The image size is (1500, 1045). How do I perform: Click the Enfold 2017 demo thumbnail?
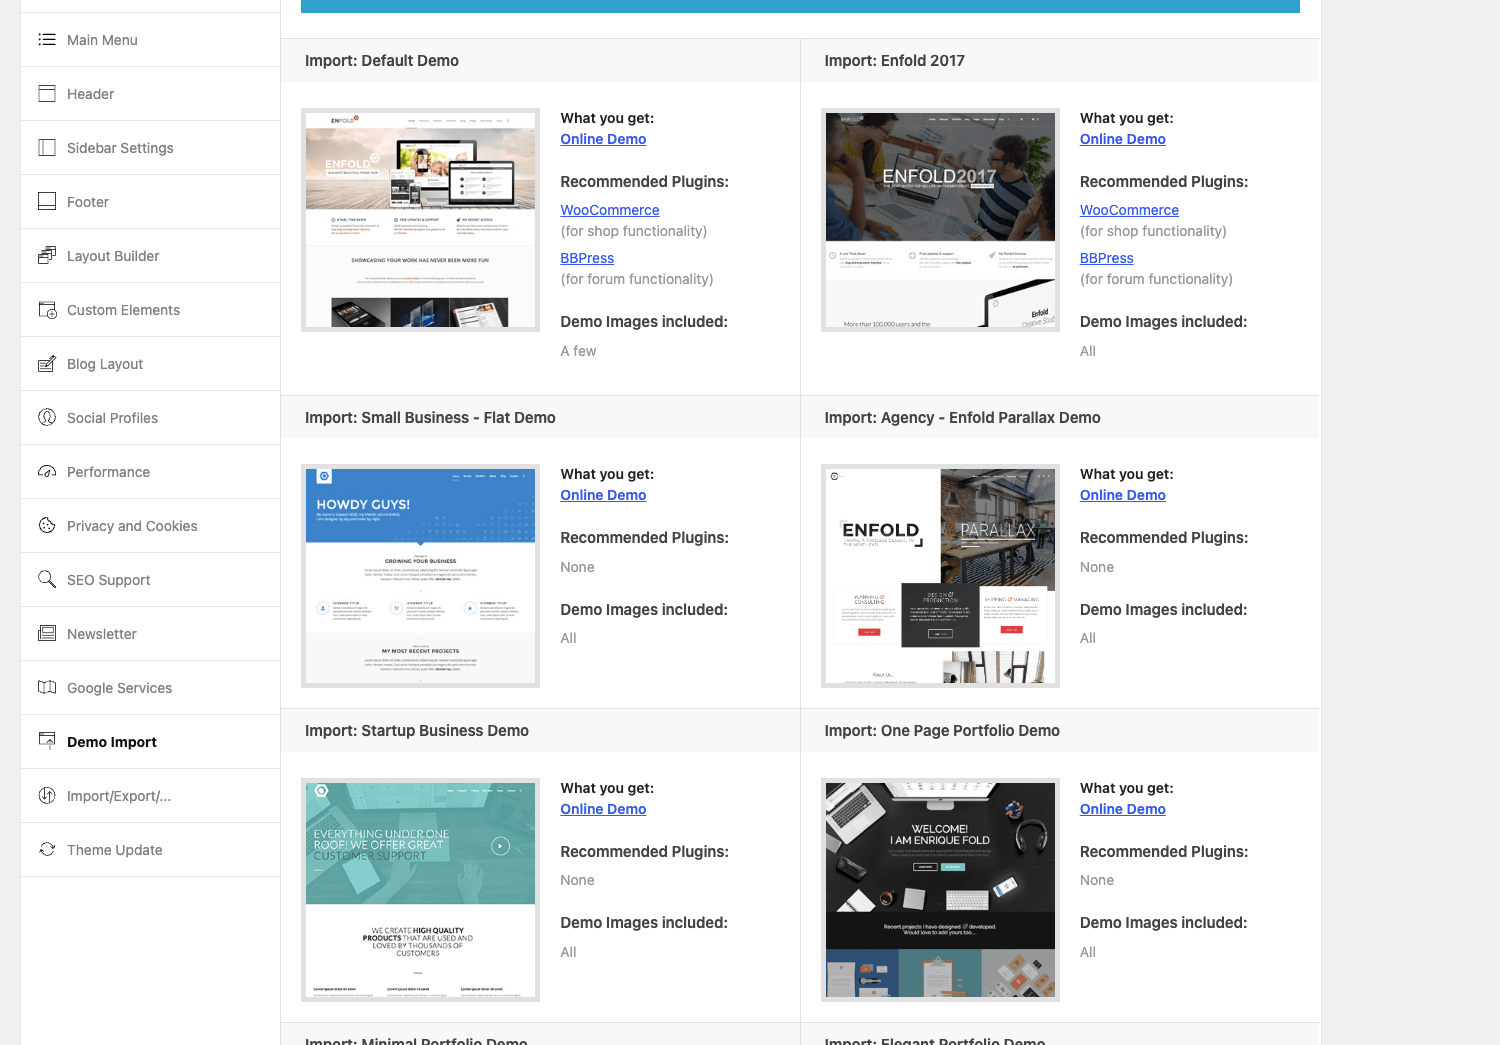click(x=940, y=220)
